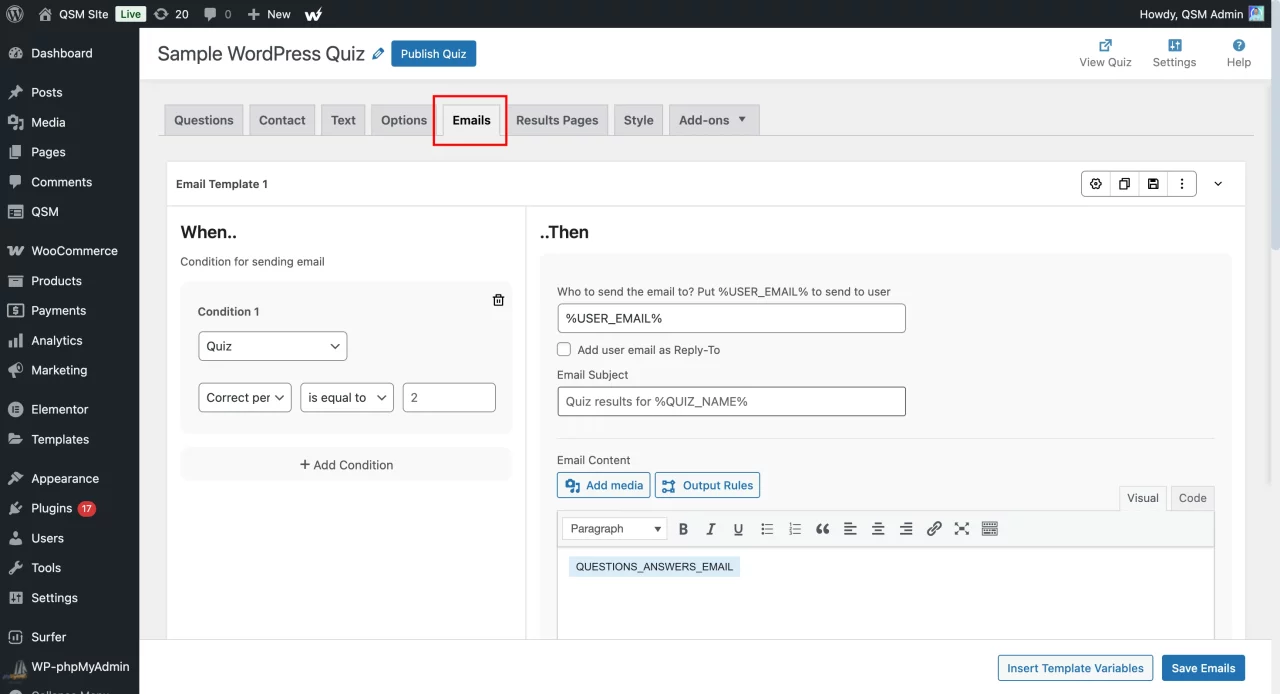
Task: Delete Condition 1 with trash icon
Action: click(x=498, y=300)
